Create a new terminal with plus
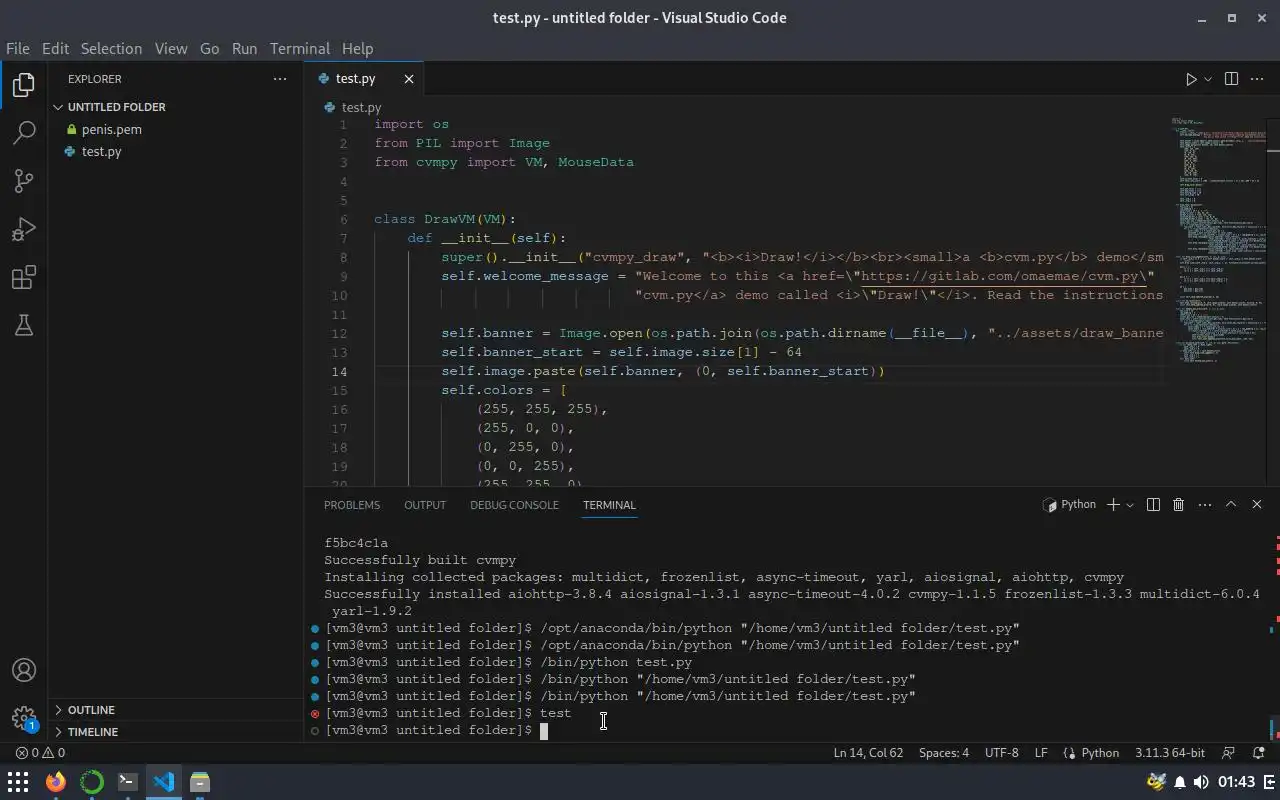Viewport: 1280px width, 800px height. click(x=1113, y=505)
